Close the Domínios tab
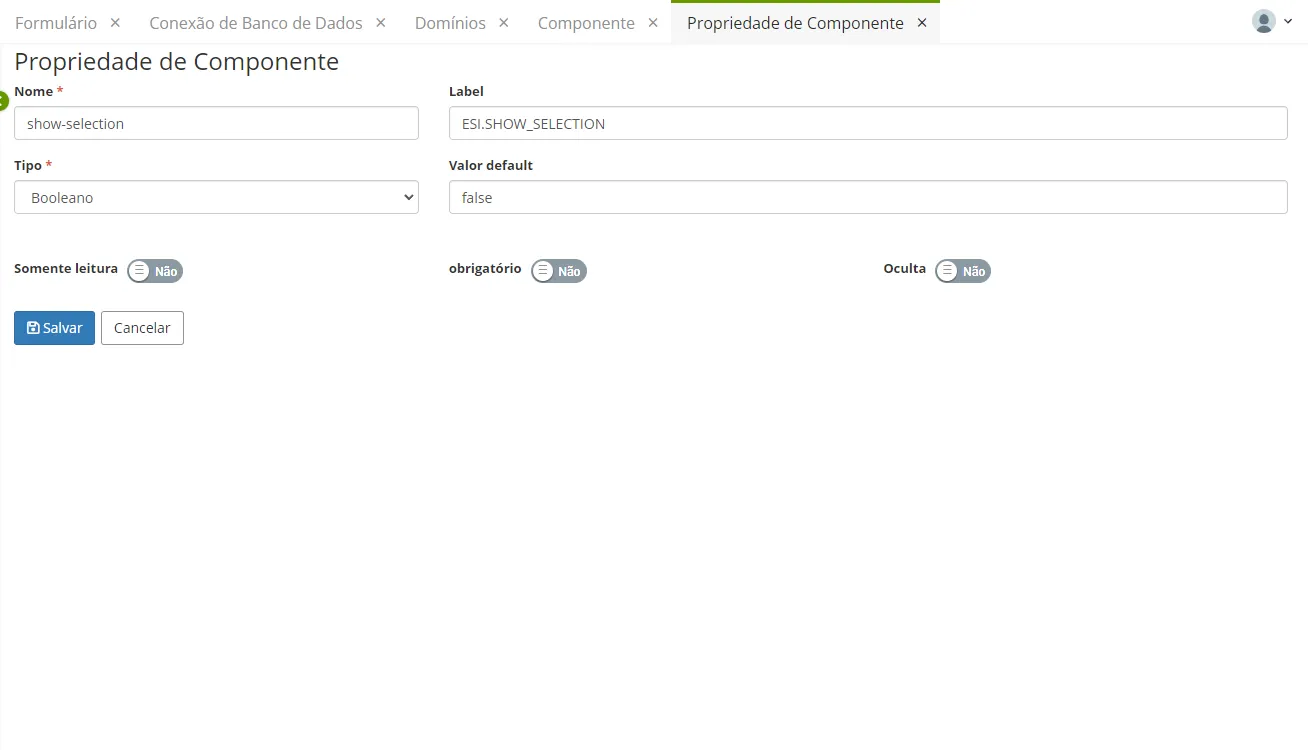 coord(504,22)
